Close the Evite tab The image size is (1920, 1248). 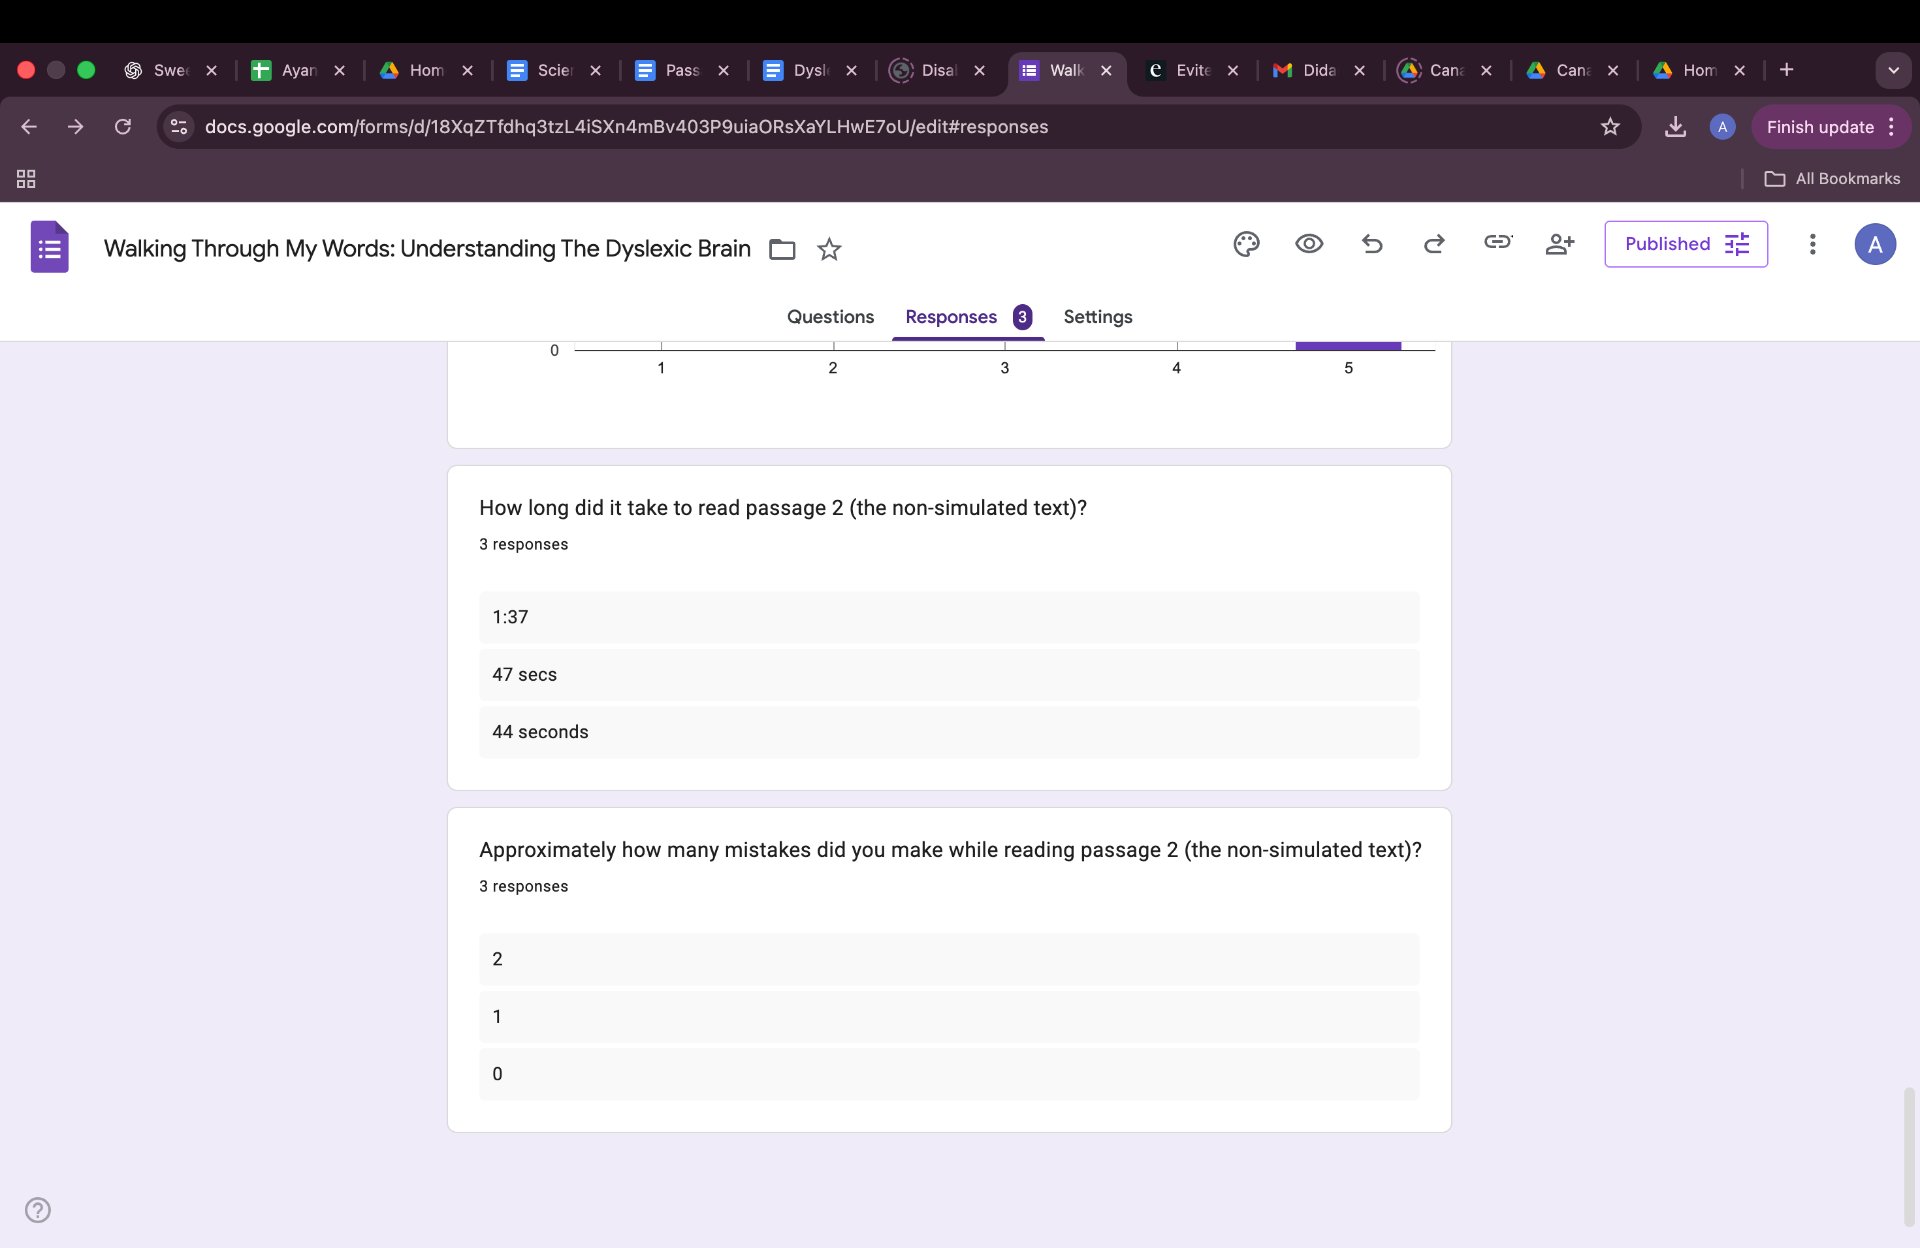point(1233,71)
